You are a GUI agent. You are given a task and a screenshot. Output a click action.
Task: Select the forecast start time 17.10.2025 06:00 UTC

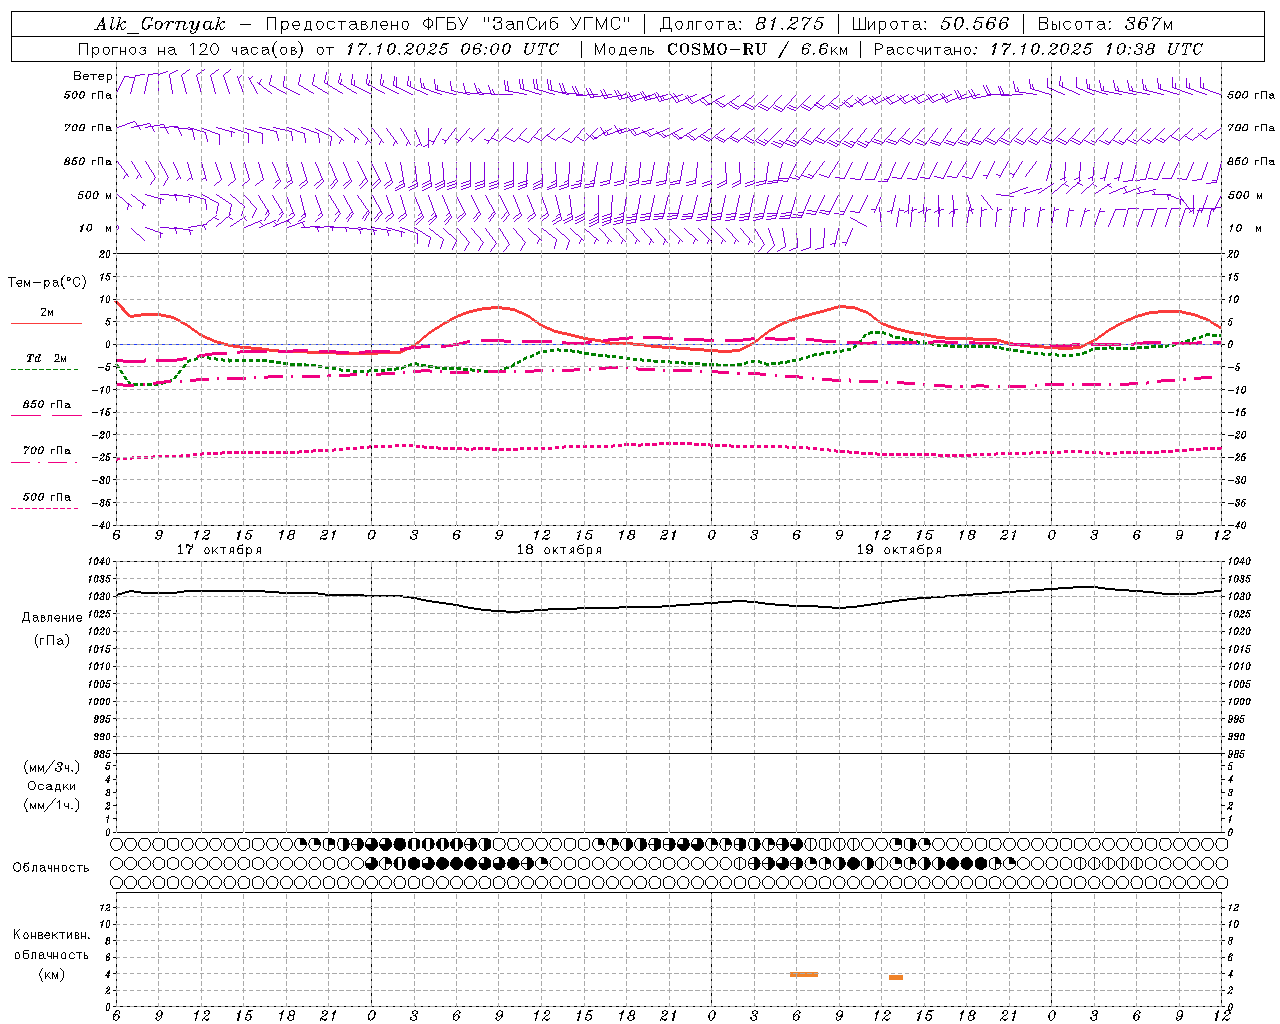pos(452,49)
